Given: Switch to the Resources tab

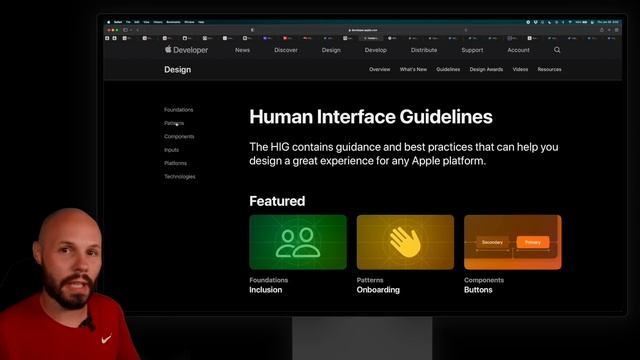Looking at the screenshot, I should point(549,69).
